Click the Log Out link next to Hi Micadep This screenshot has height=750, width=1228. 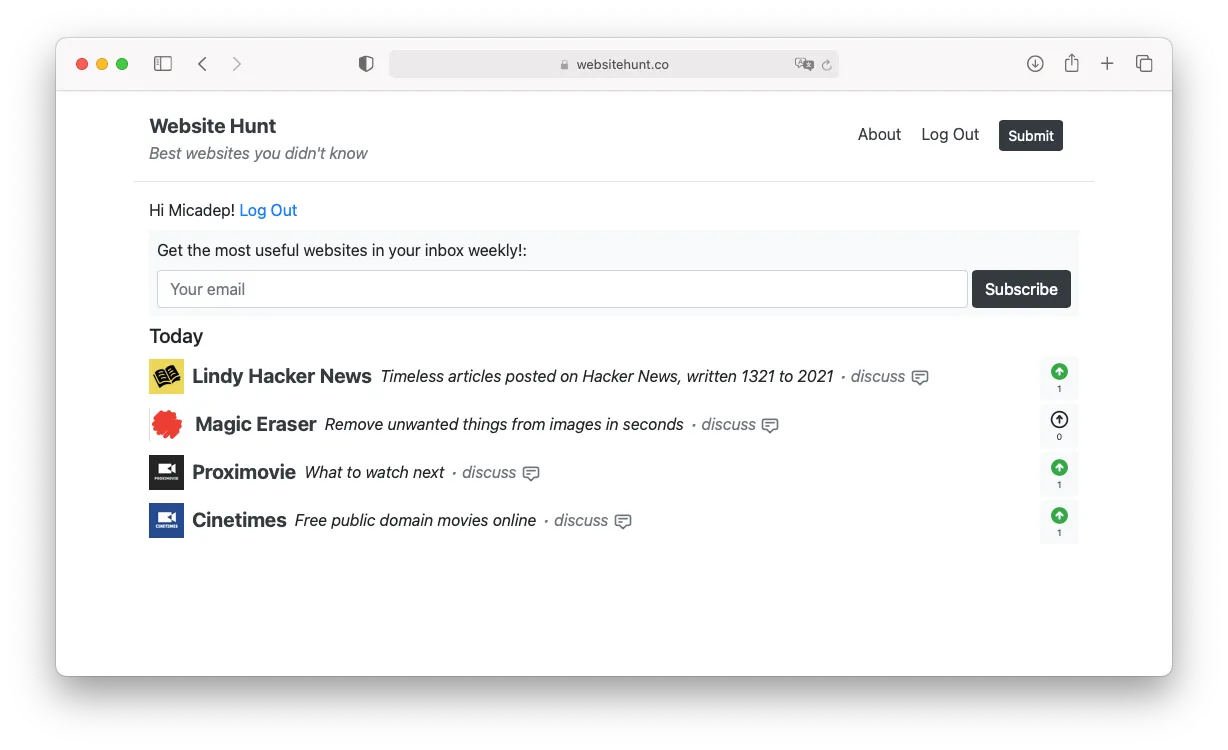pos(268,210)
